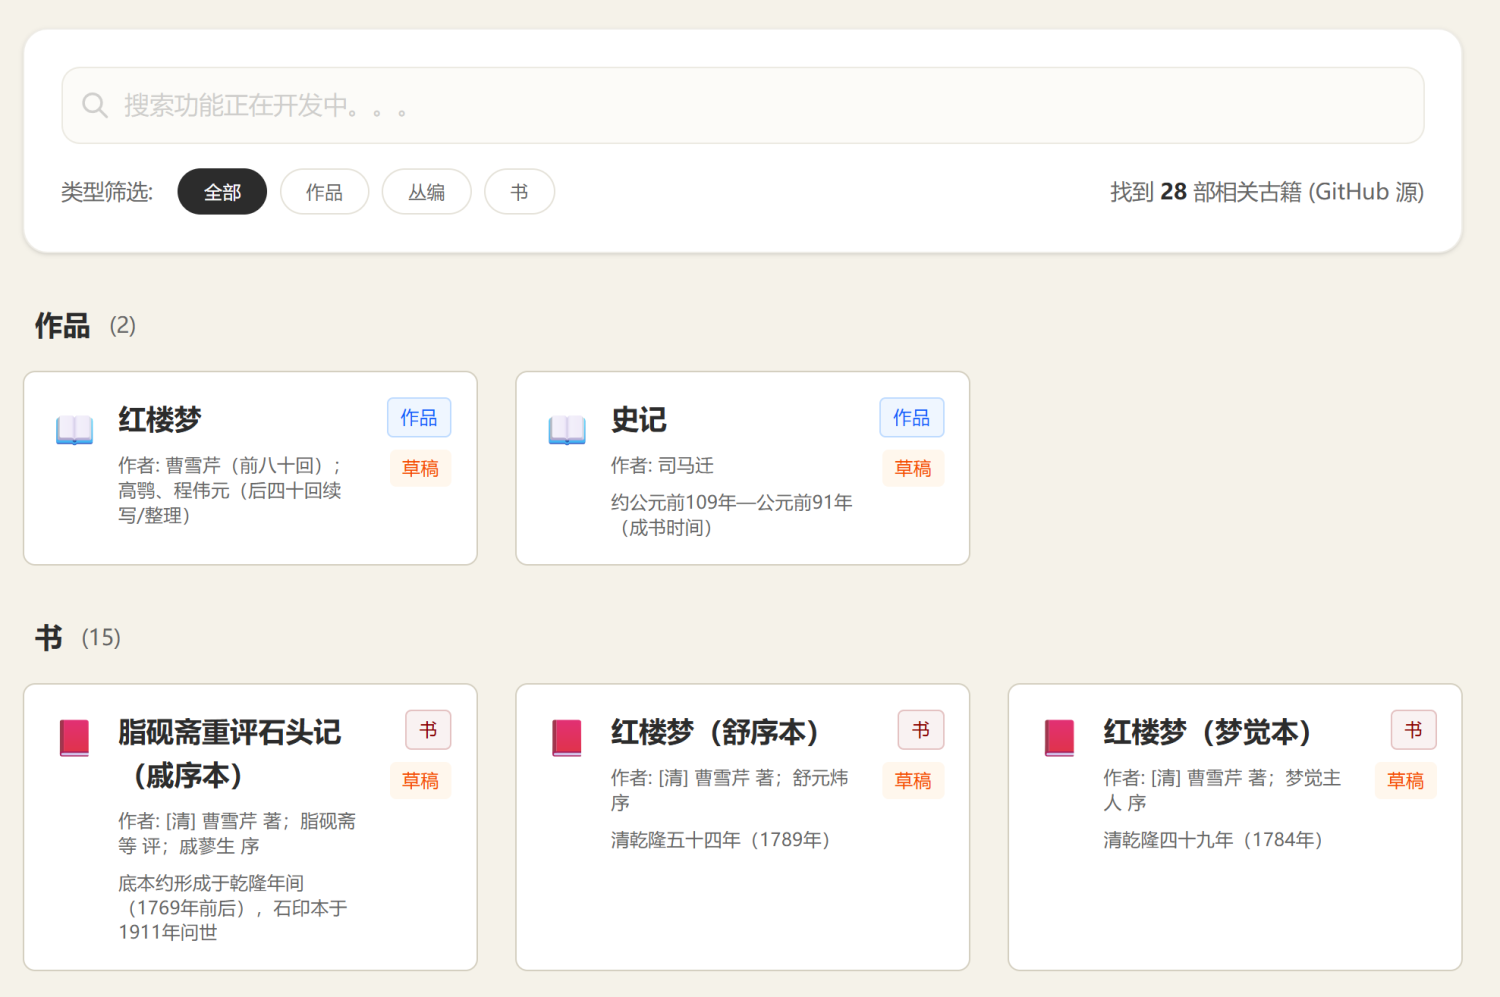The width and height of the screenshot is (1500, 997).
Task: Click the red book icon beside 脂砚斋重评石头记
Action: [74, 738]
